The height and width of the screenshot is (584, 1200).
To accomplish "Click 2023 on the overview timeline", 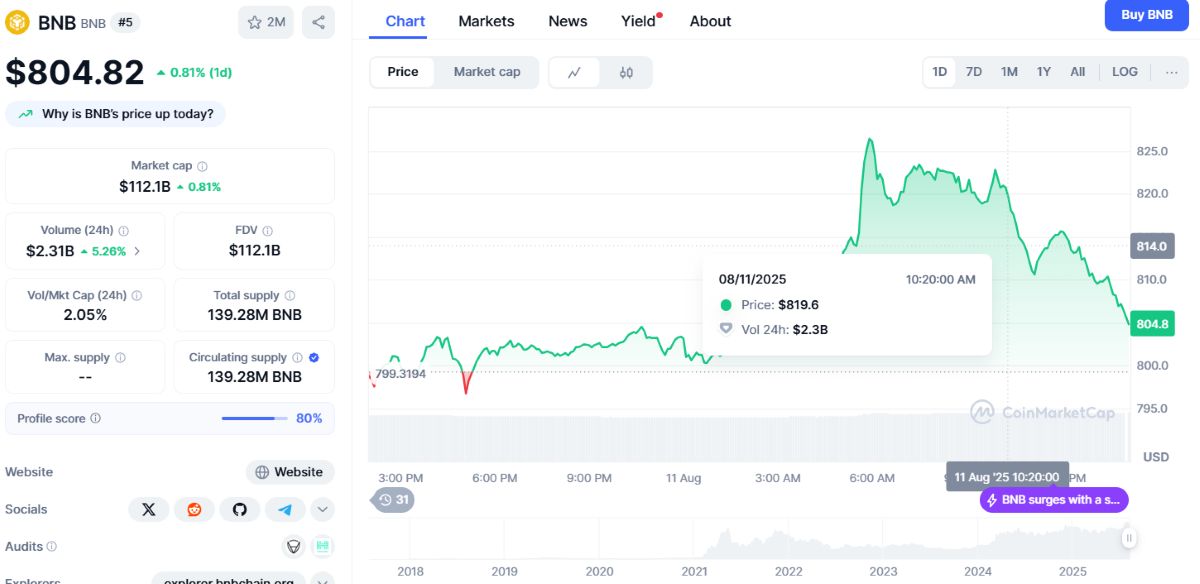I will (883, 571).
